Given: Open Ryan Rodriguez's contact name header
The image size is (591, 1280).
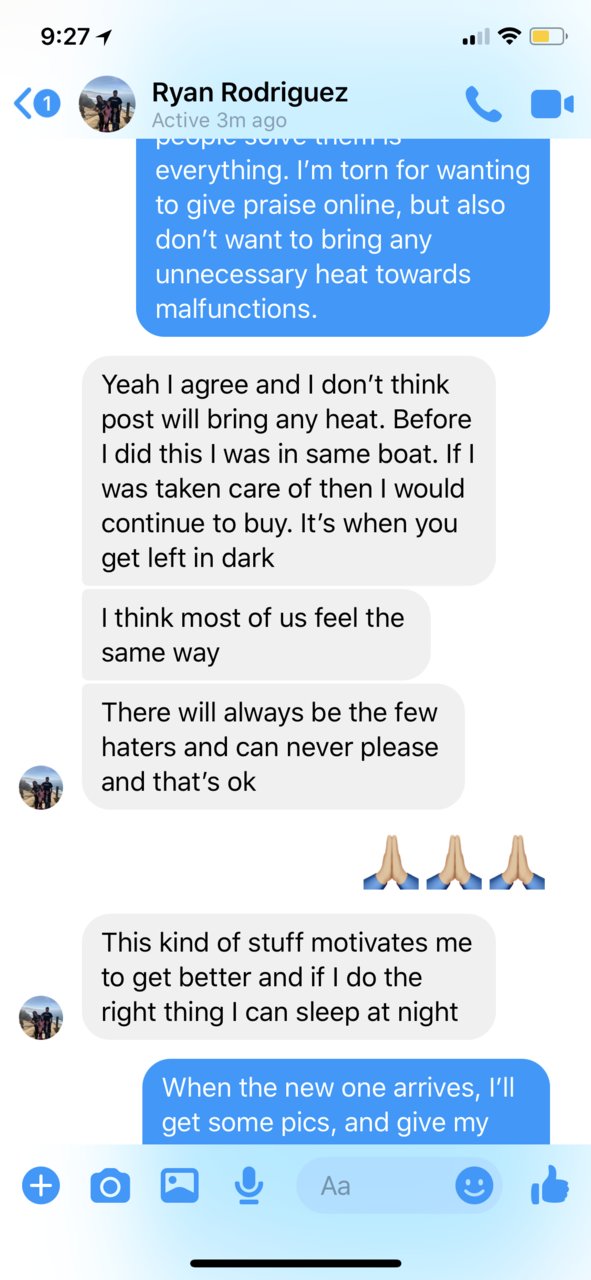Looking at the screenshot, I should [250, 93].
